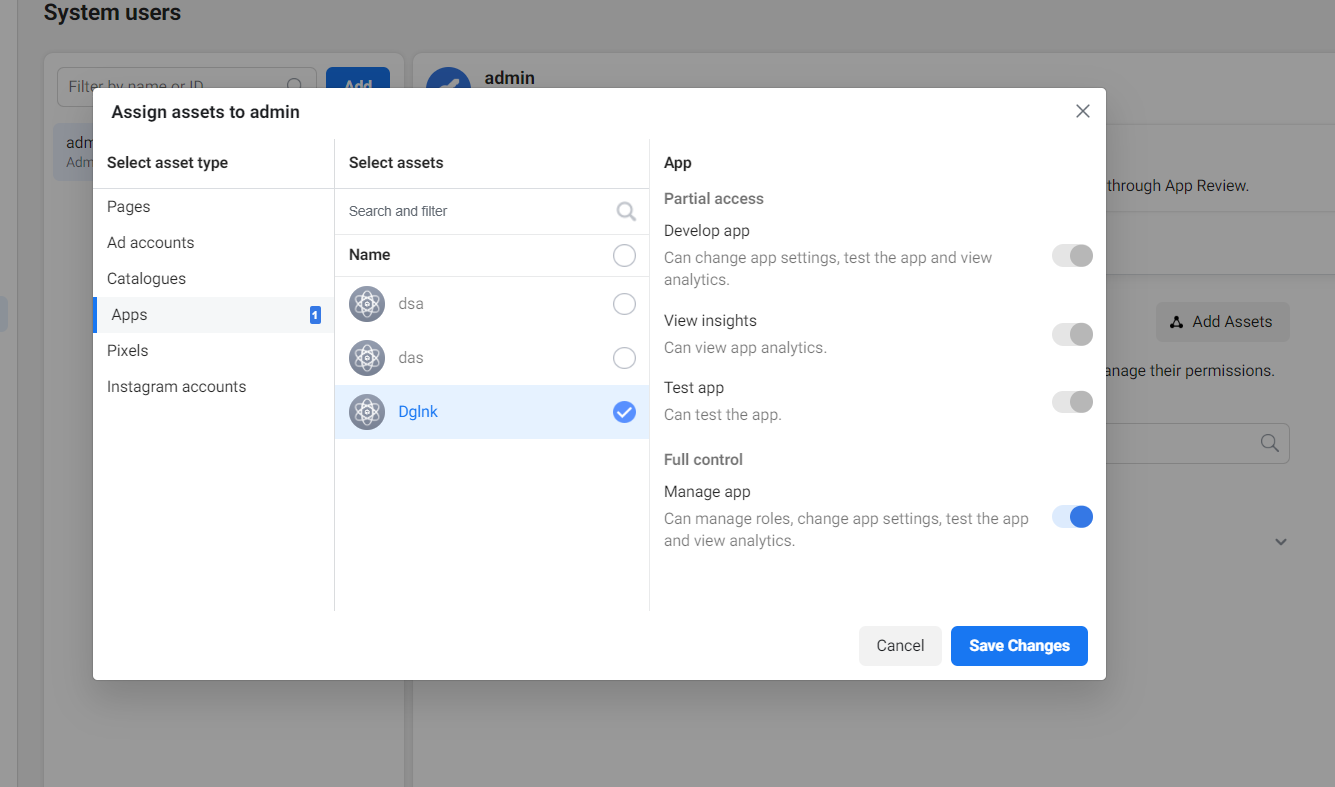1335x787 pixels.
Task: Click the Add Assets icon in background
Action: coord(1176,322)
